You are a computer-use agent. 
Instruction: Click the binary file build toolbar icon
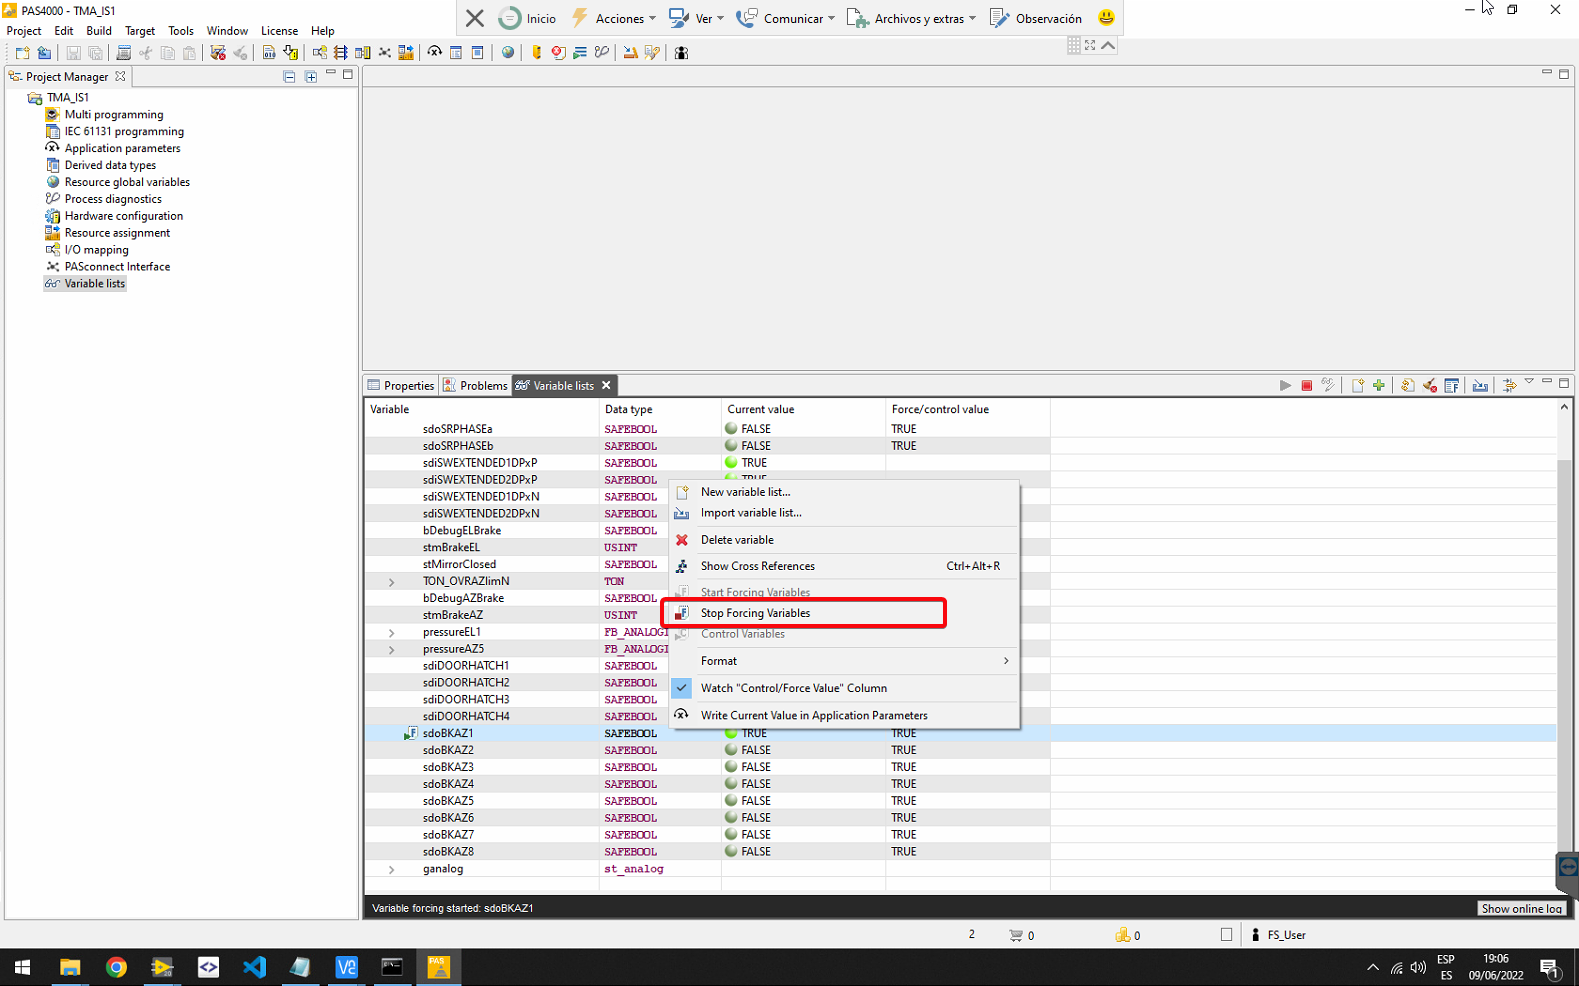269,52
